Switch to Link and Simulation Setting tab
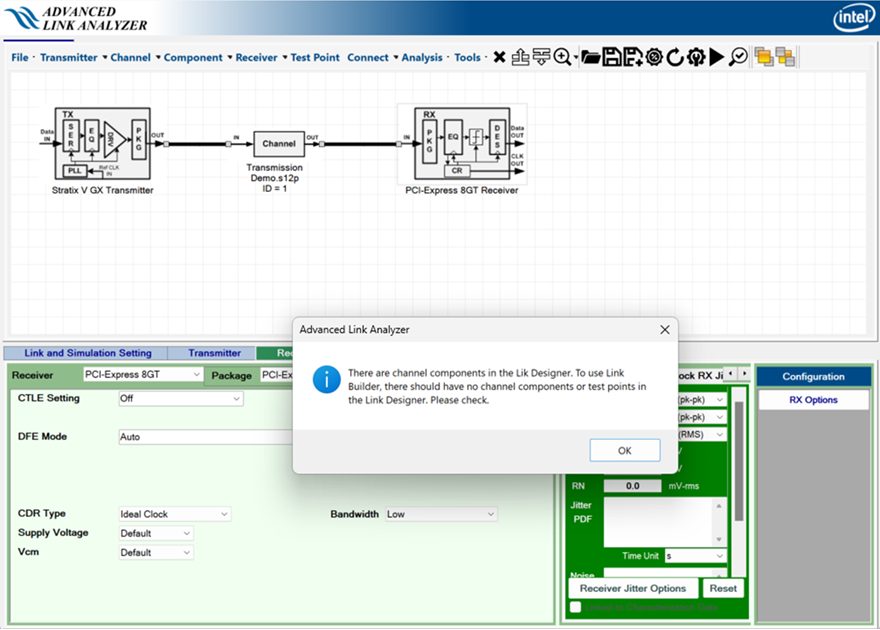This screenshot has height=630, width=880. click(x=88, y=353)
